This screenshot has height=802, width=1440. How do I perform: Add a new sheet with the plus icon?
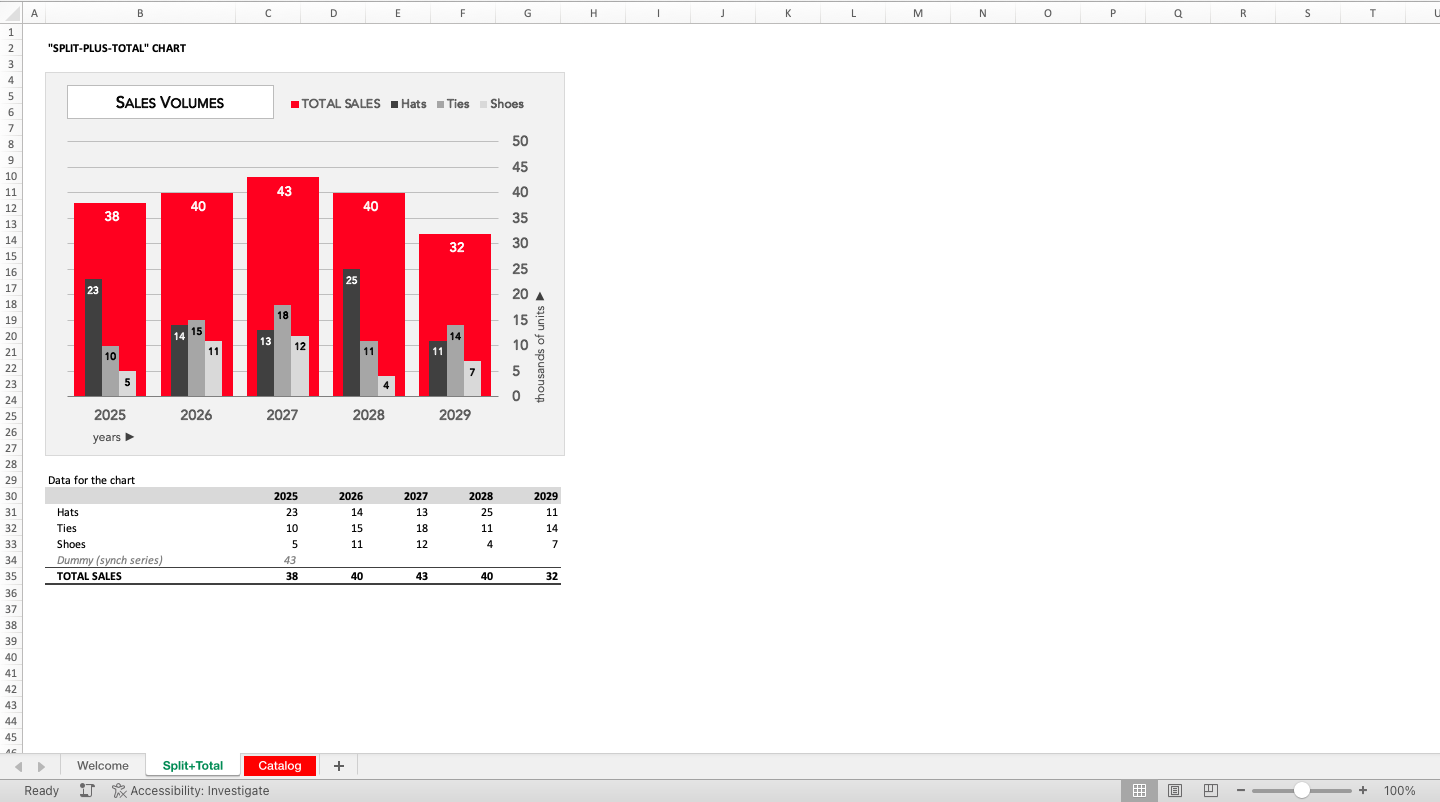pyautogui.click(x=338, y=765)
